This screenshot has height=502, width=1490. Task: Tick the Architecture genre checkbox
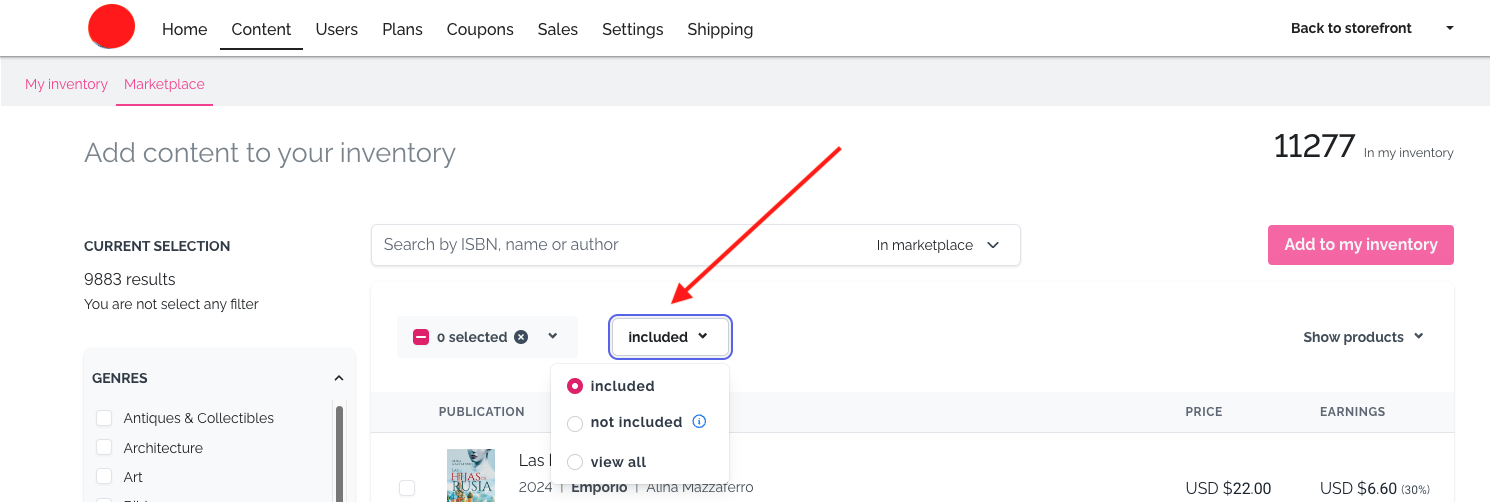[104, 447]
